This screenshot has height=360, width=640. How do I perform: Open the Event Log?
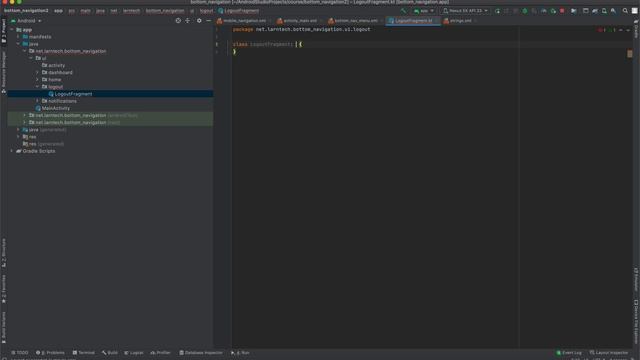pyautogui.click(x=569, y=353)
